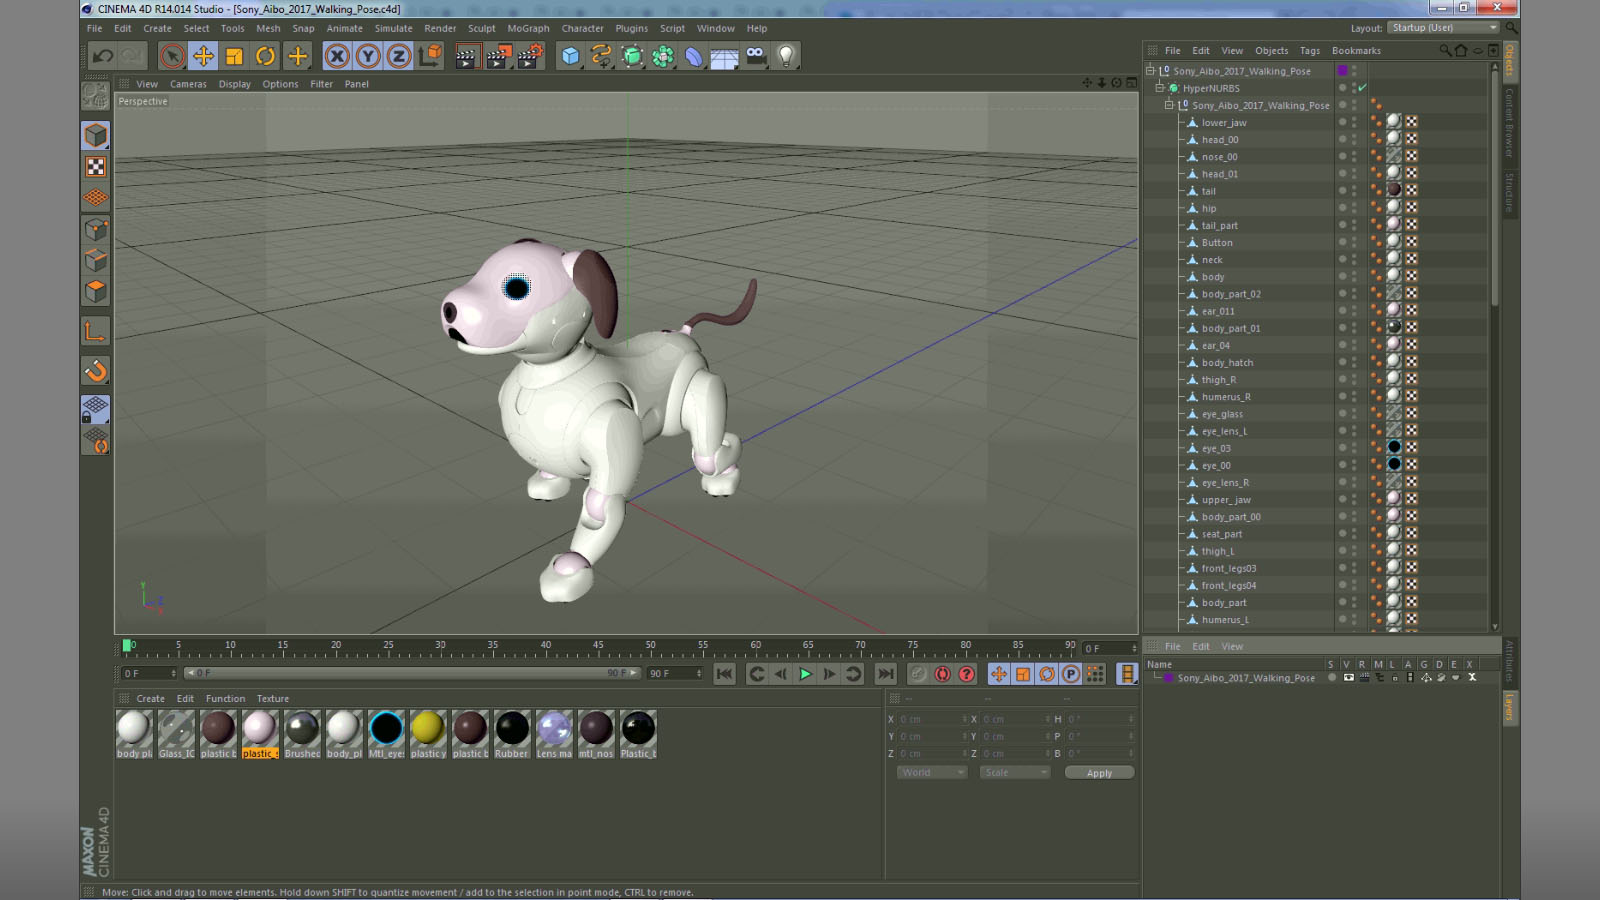Select the Live Selection tool
Screen dimensions: 1600x900
[172, 56]
